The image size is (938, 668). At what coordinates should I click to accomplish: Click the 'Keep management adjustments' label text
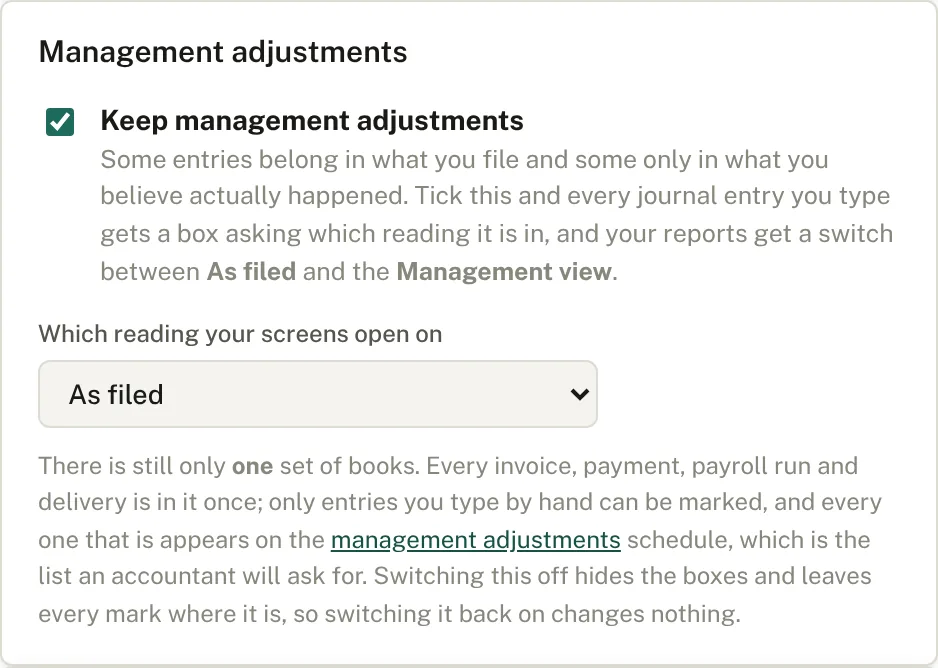click(x=312, y=121)
